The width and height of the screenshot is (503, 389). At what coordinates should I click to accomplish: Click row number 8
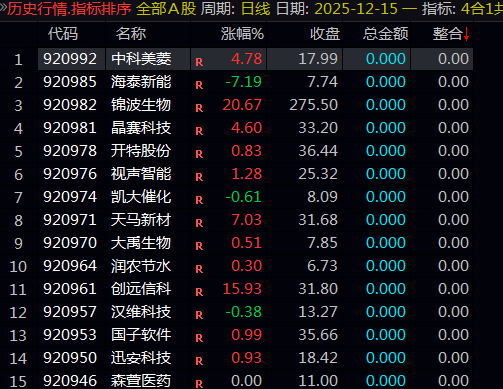(18, 221)
